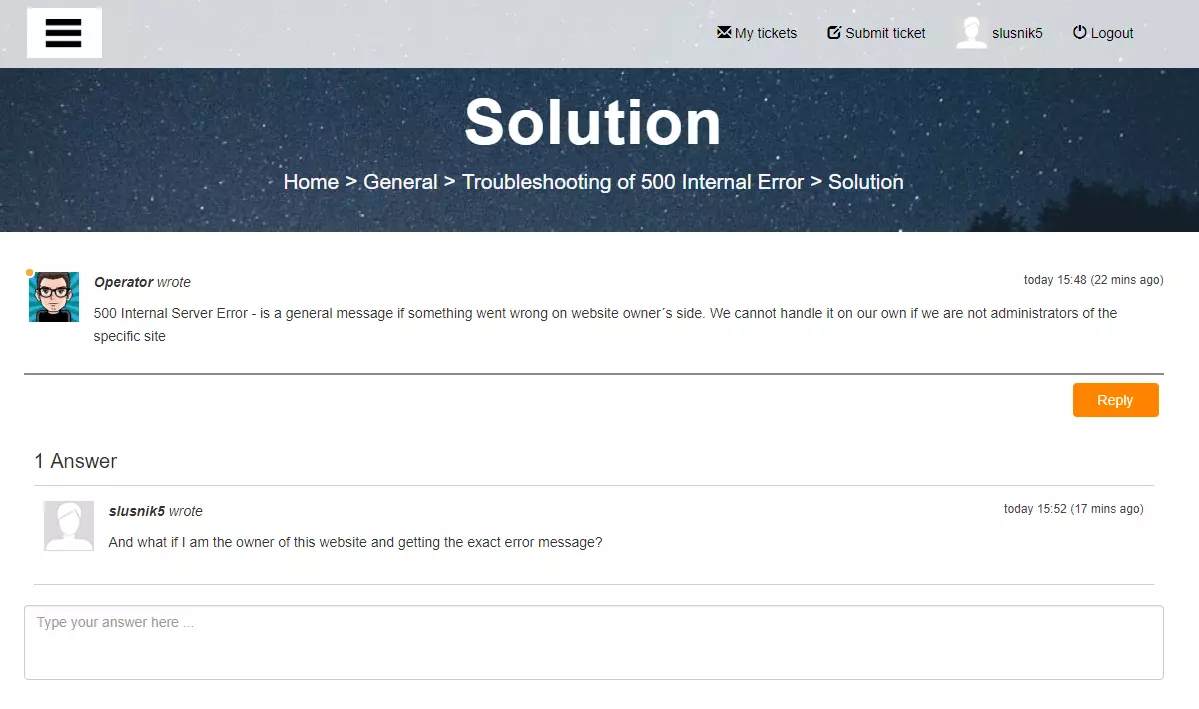
Task: Click the Solution page title
Action: click(x=593, y=122)
